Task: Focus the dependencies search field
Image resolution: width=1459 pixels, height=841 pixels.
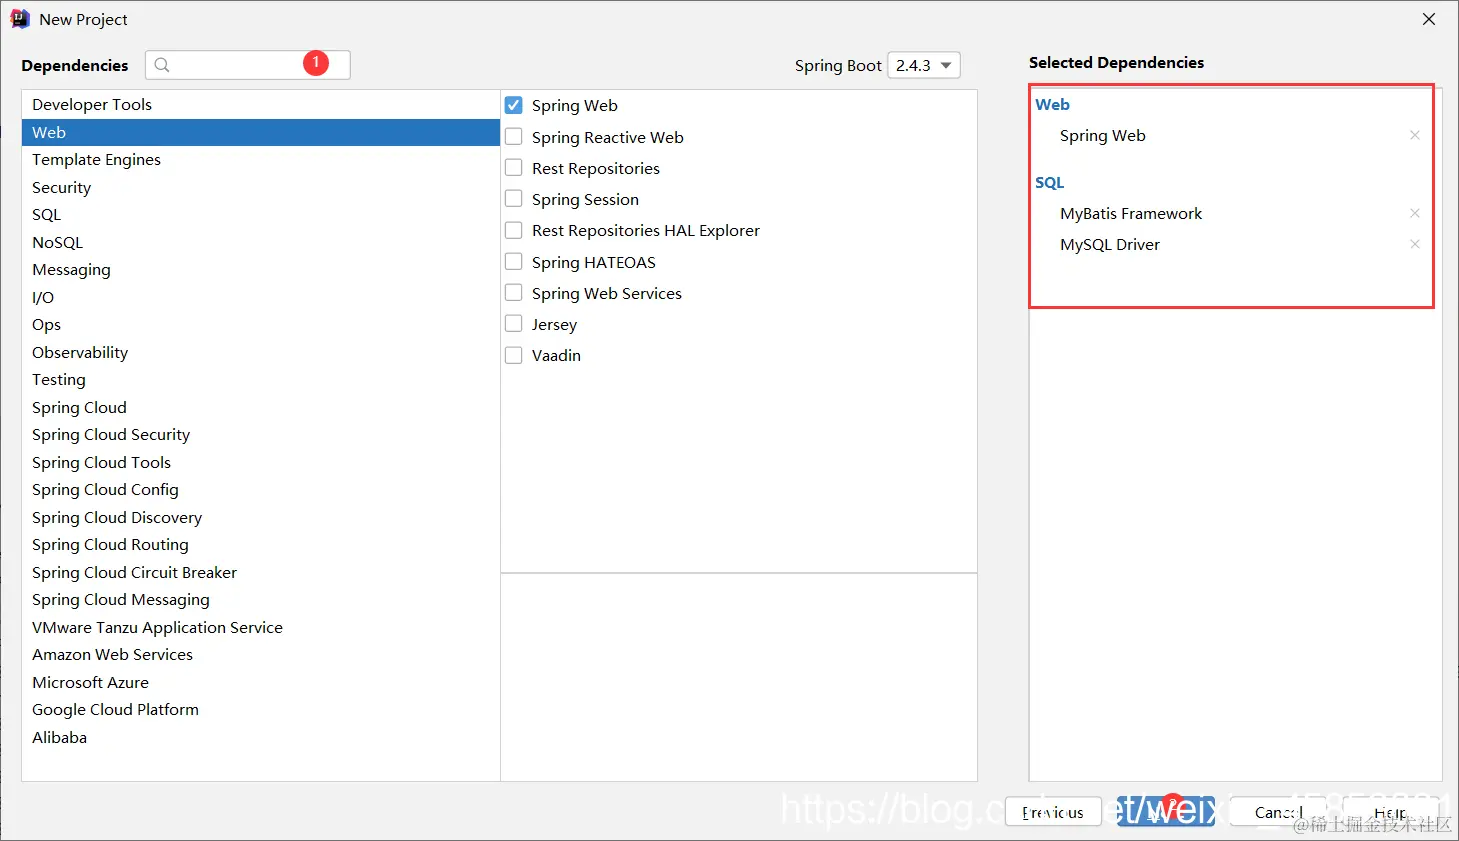Action: point(248,65)
